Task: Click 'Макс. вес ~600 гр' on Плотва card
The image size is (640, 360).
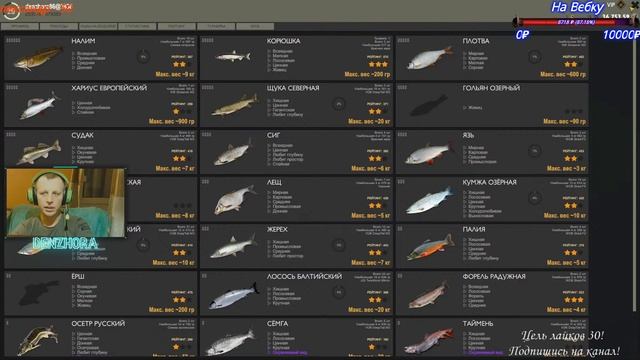Action: [563, 75]
